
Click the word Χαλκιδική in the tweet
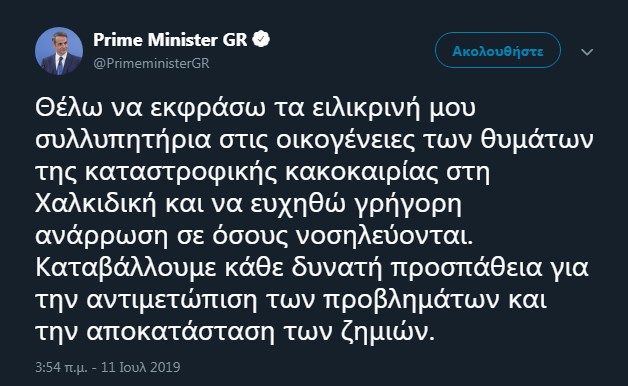(x=95, y=203)
